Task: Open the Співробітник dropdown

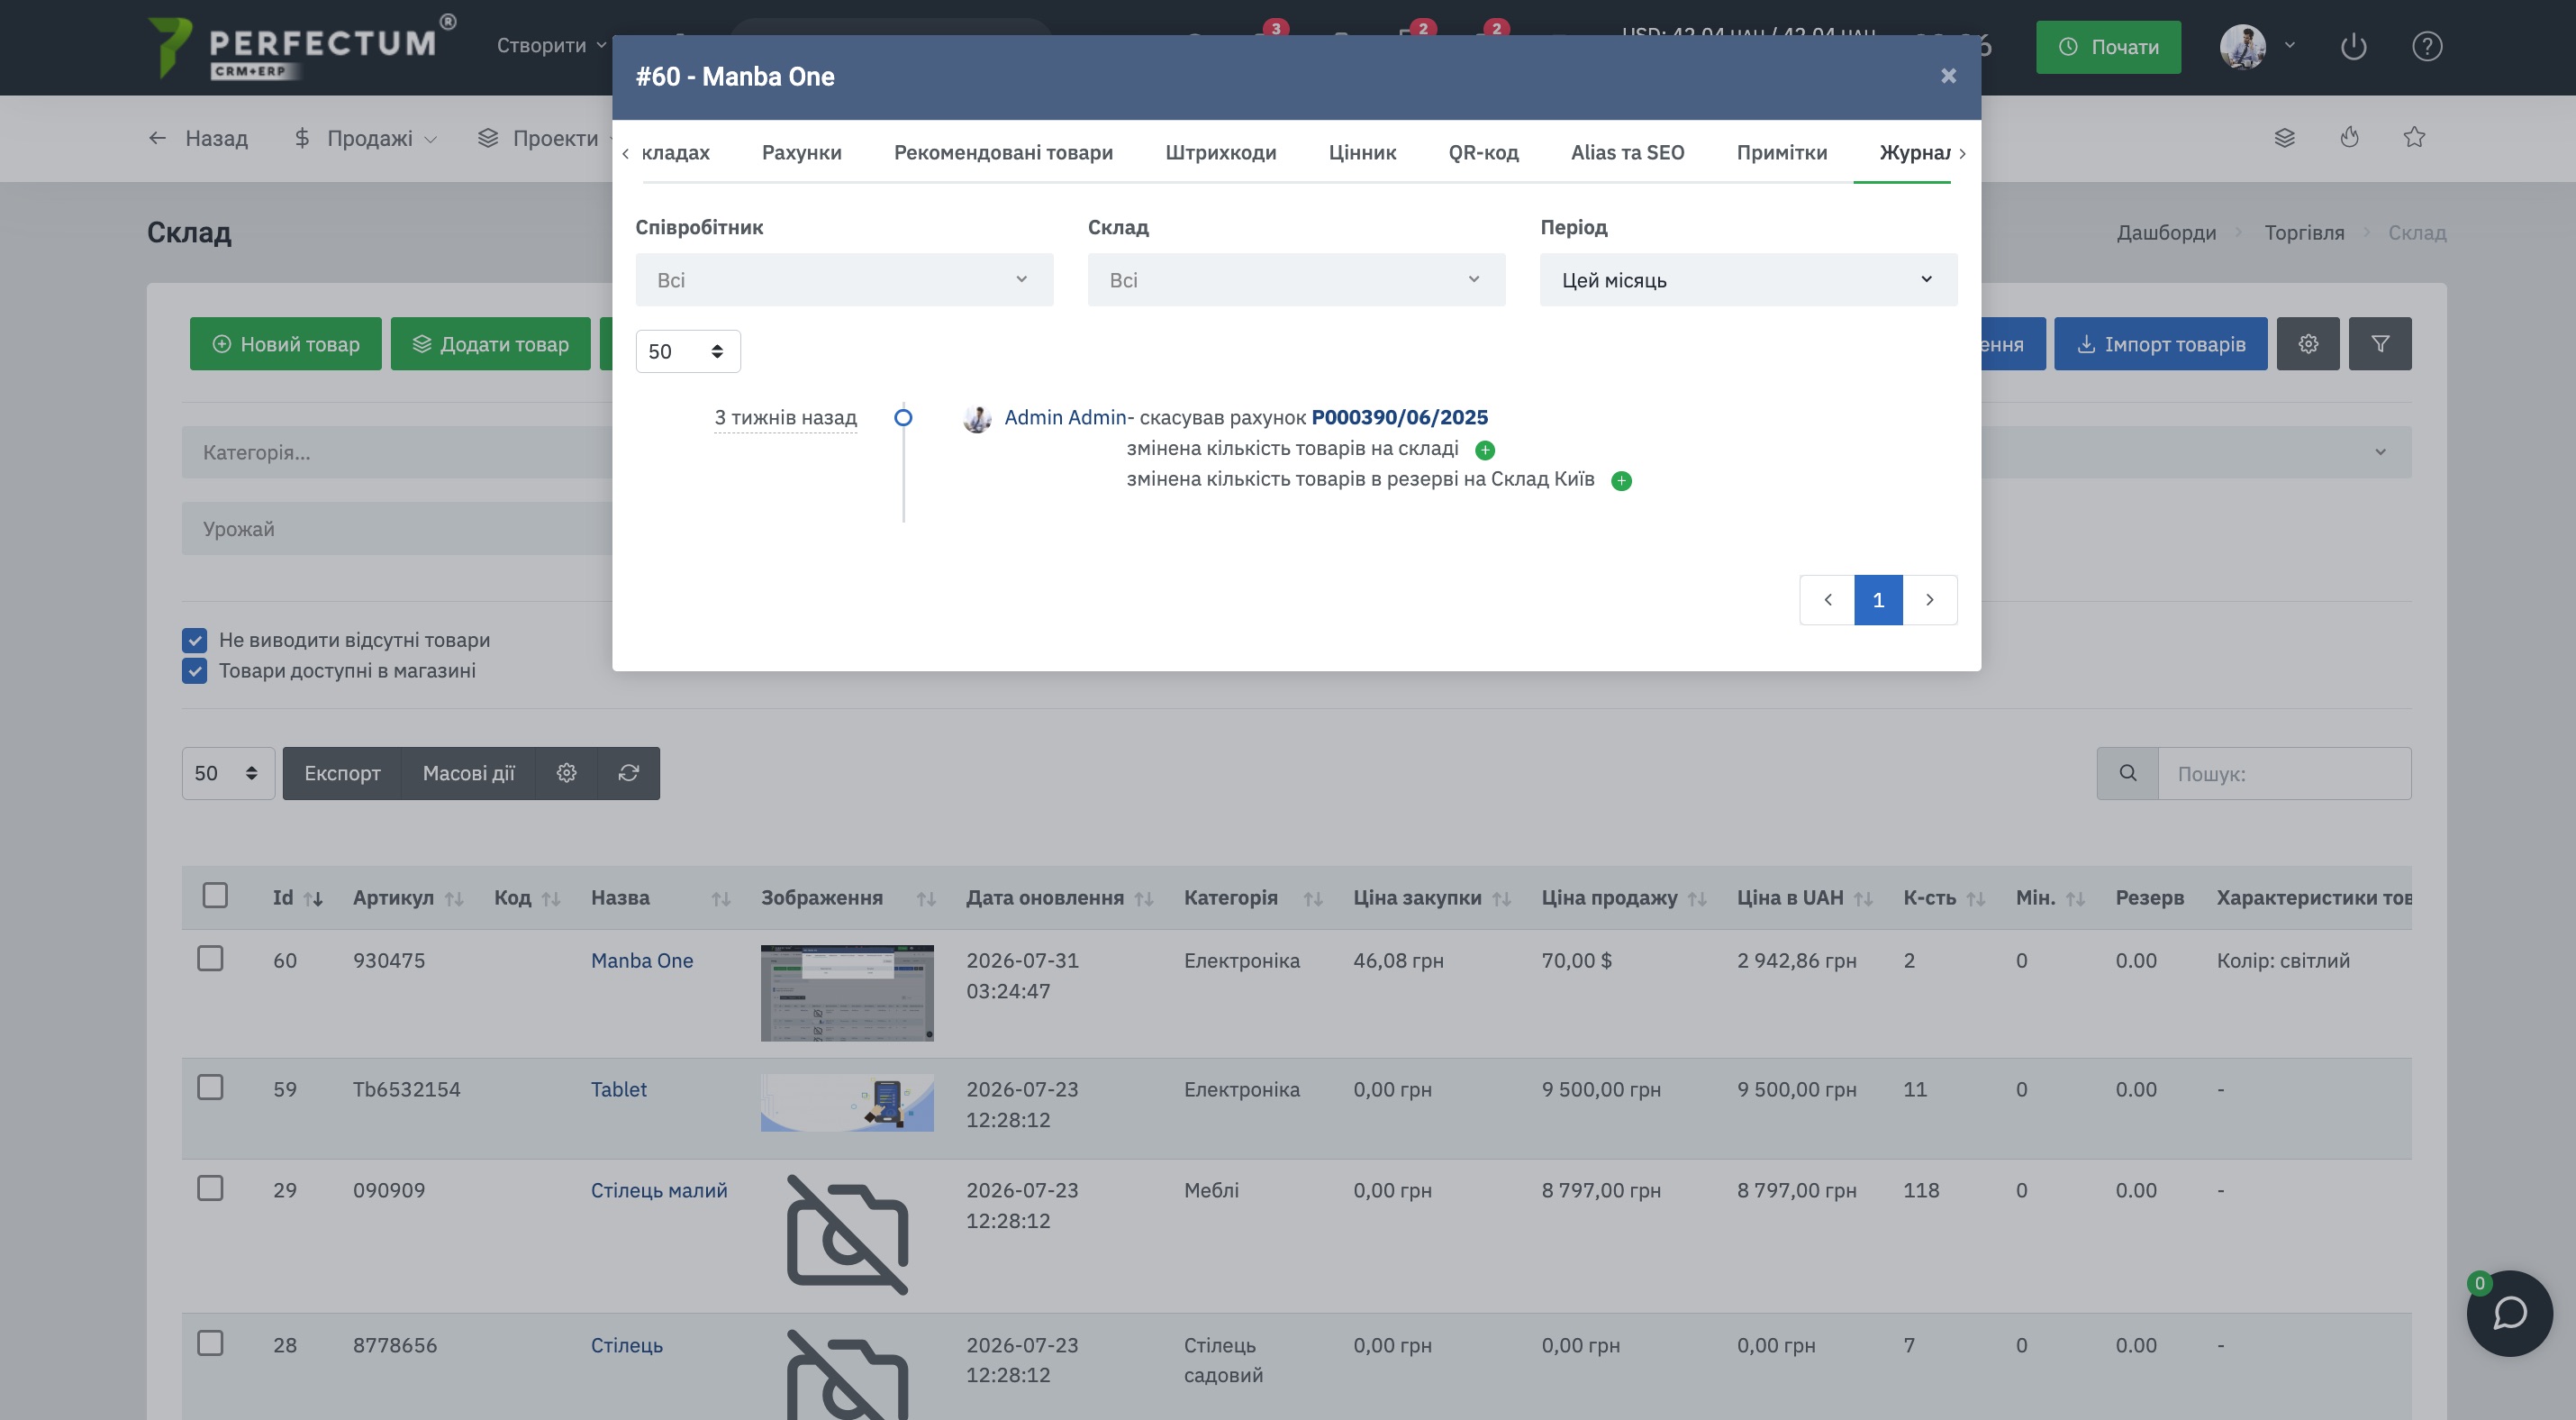Action: (x=844, y=280)
